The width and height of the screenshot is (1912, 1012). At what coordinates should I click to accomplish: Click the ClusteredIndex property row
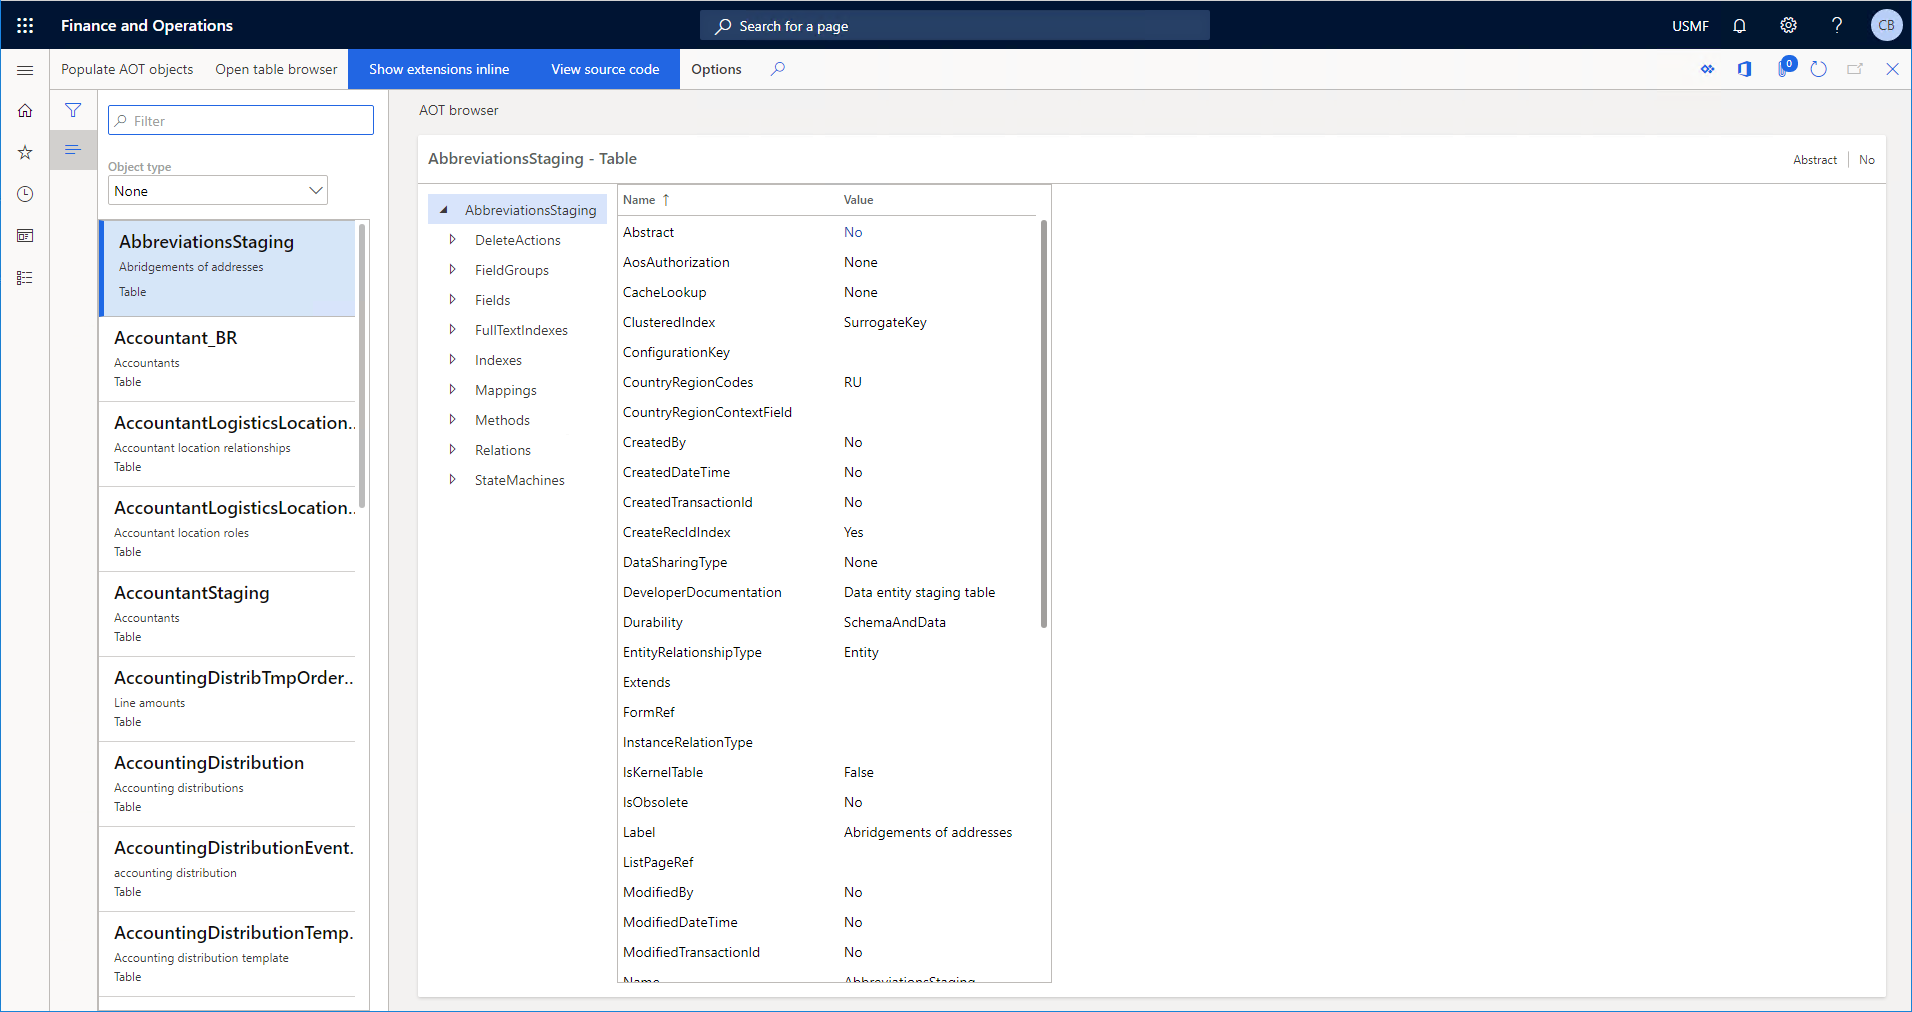[828, 322]
